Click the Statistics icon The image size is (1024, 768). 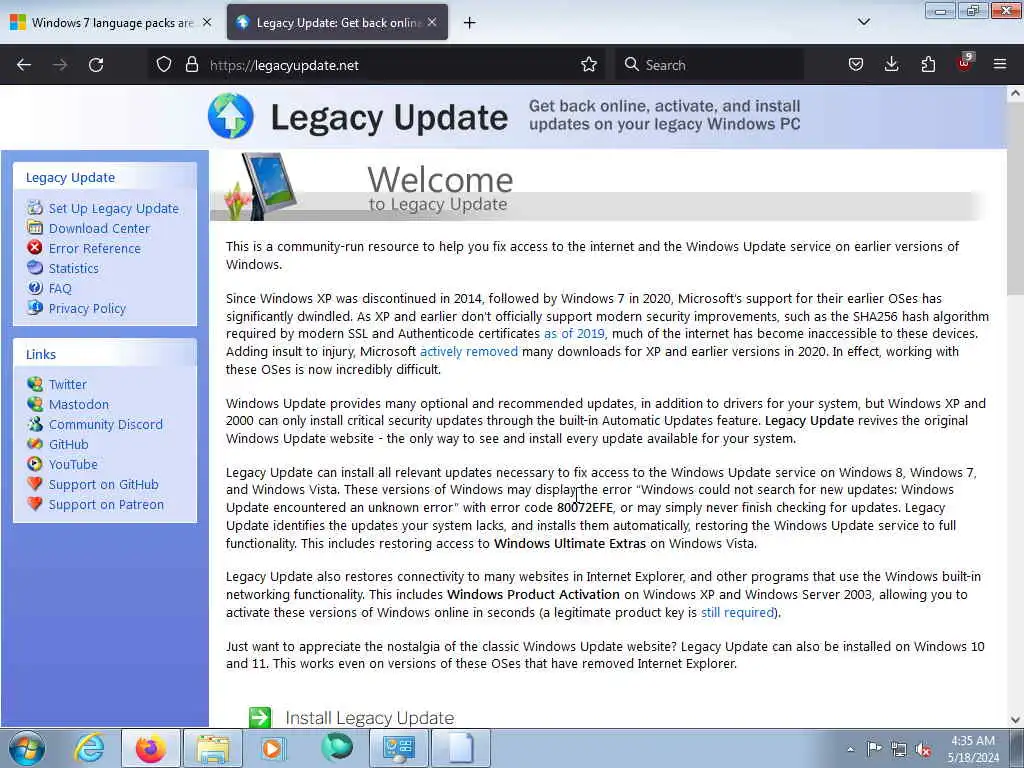[35, 268]
